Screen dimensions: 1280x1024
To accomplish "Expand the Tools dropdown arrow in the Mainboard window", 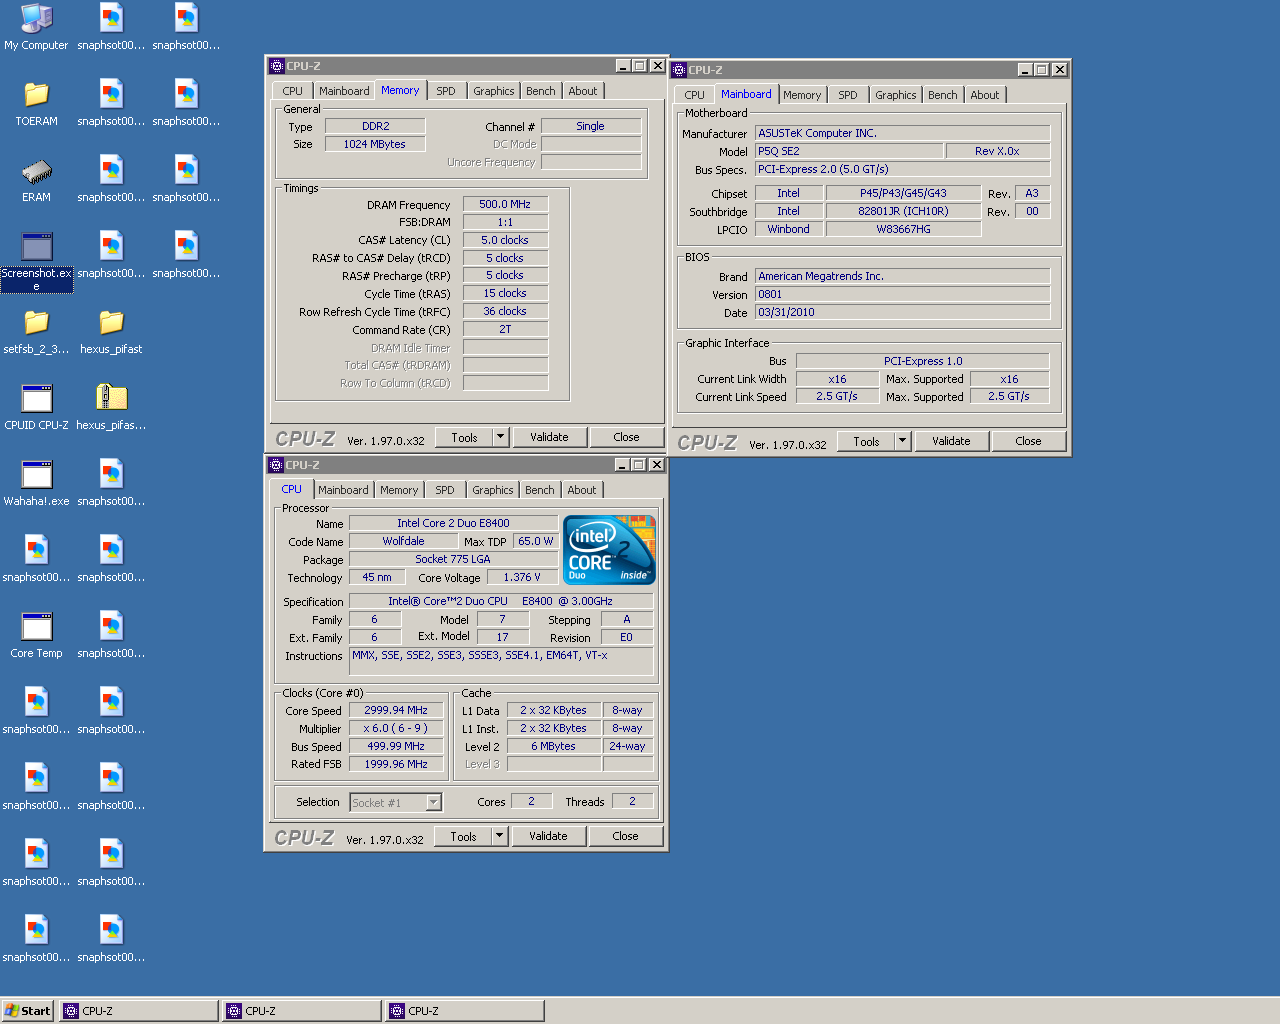I will pyautogui.click(x=904, y=441).
